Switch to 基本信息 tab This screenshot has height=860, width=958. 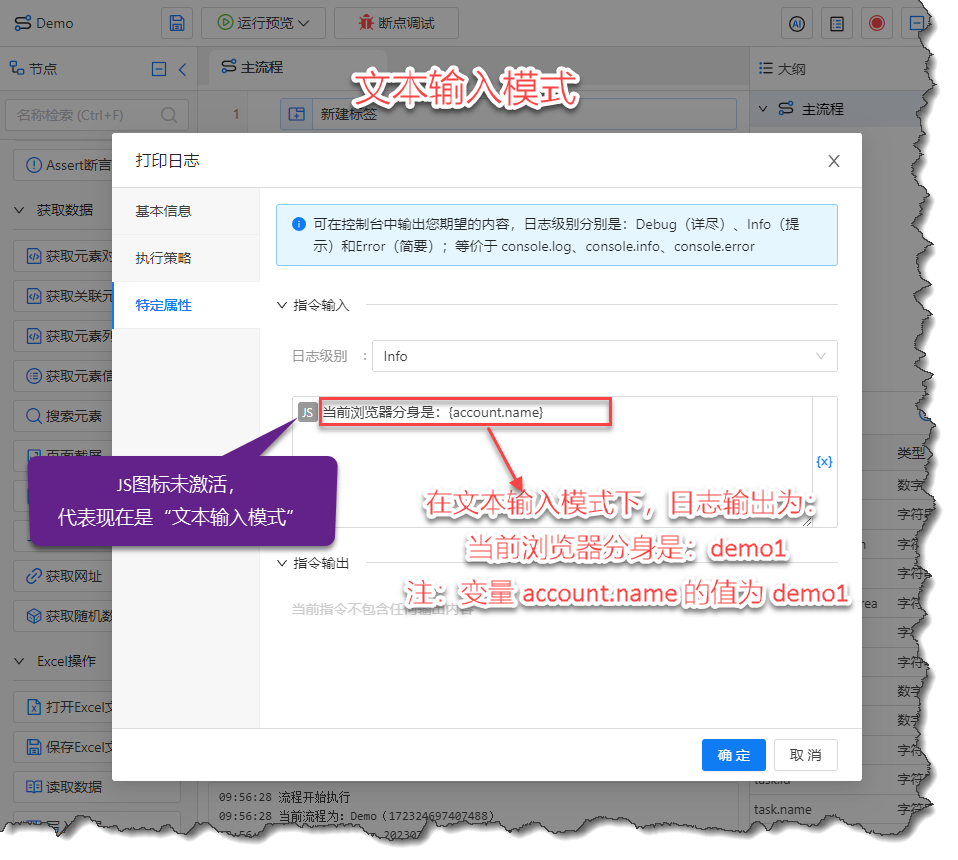pyautogui.click(x=163, y=211)
